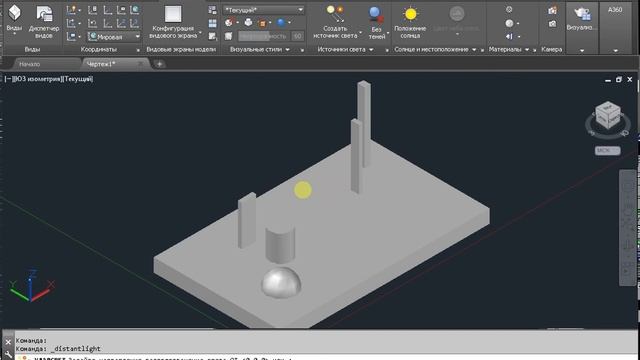Click the viewport [-] controls label
The height and width of the screenshot is (360, 640).
8,79
